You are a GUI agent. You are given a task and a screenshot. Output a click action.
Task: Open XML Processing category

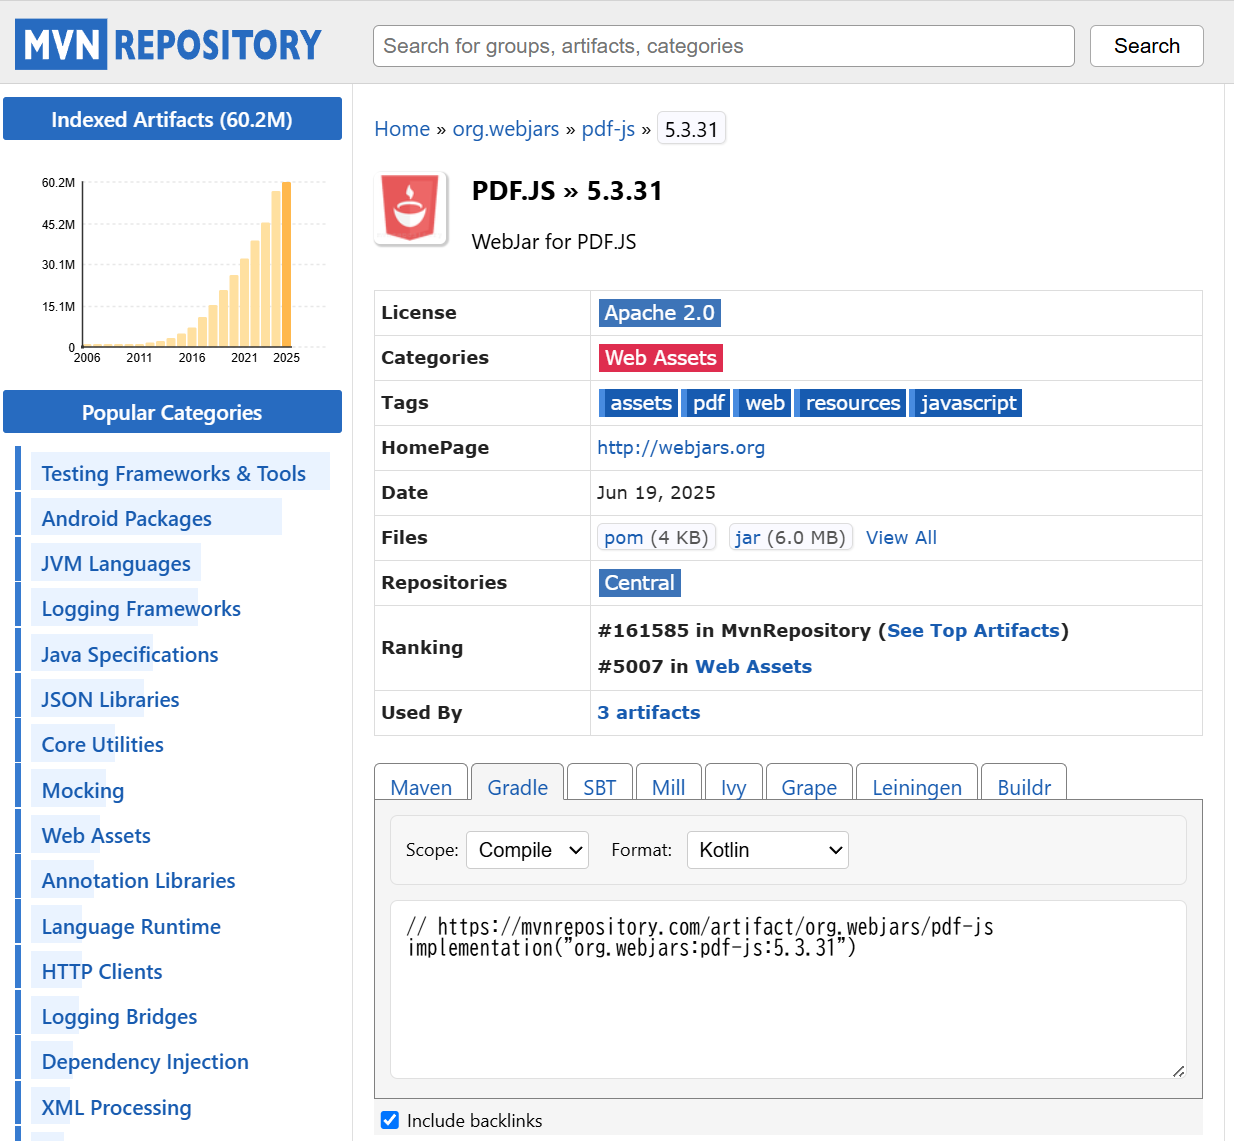pos(116,1108)
